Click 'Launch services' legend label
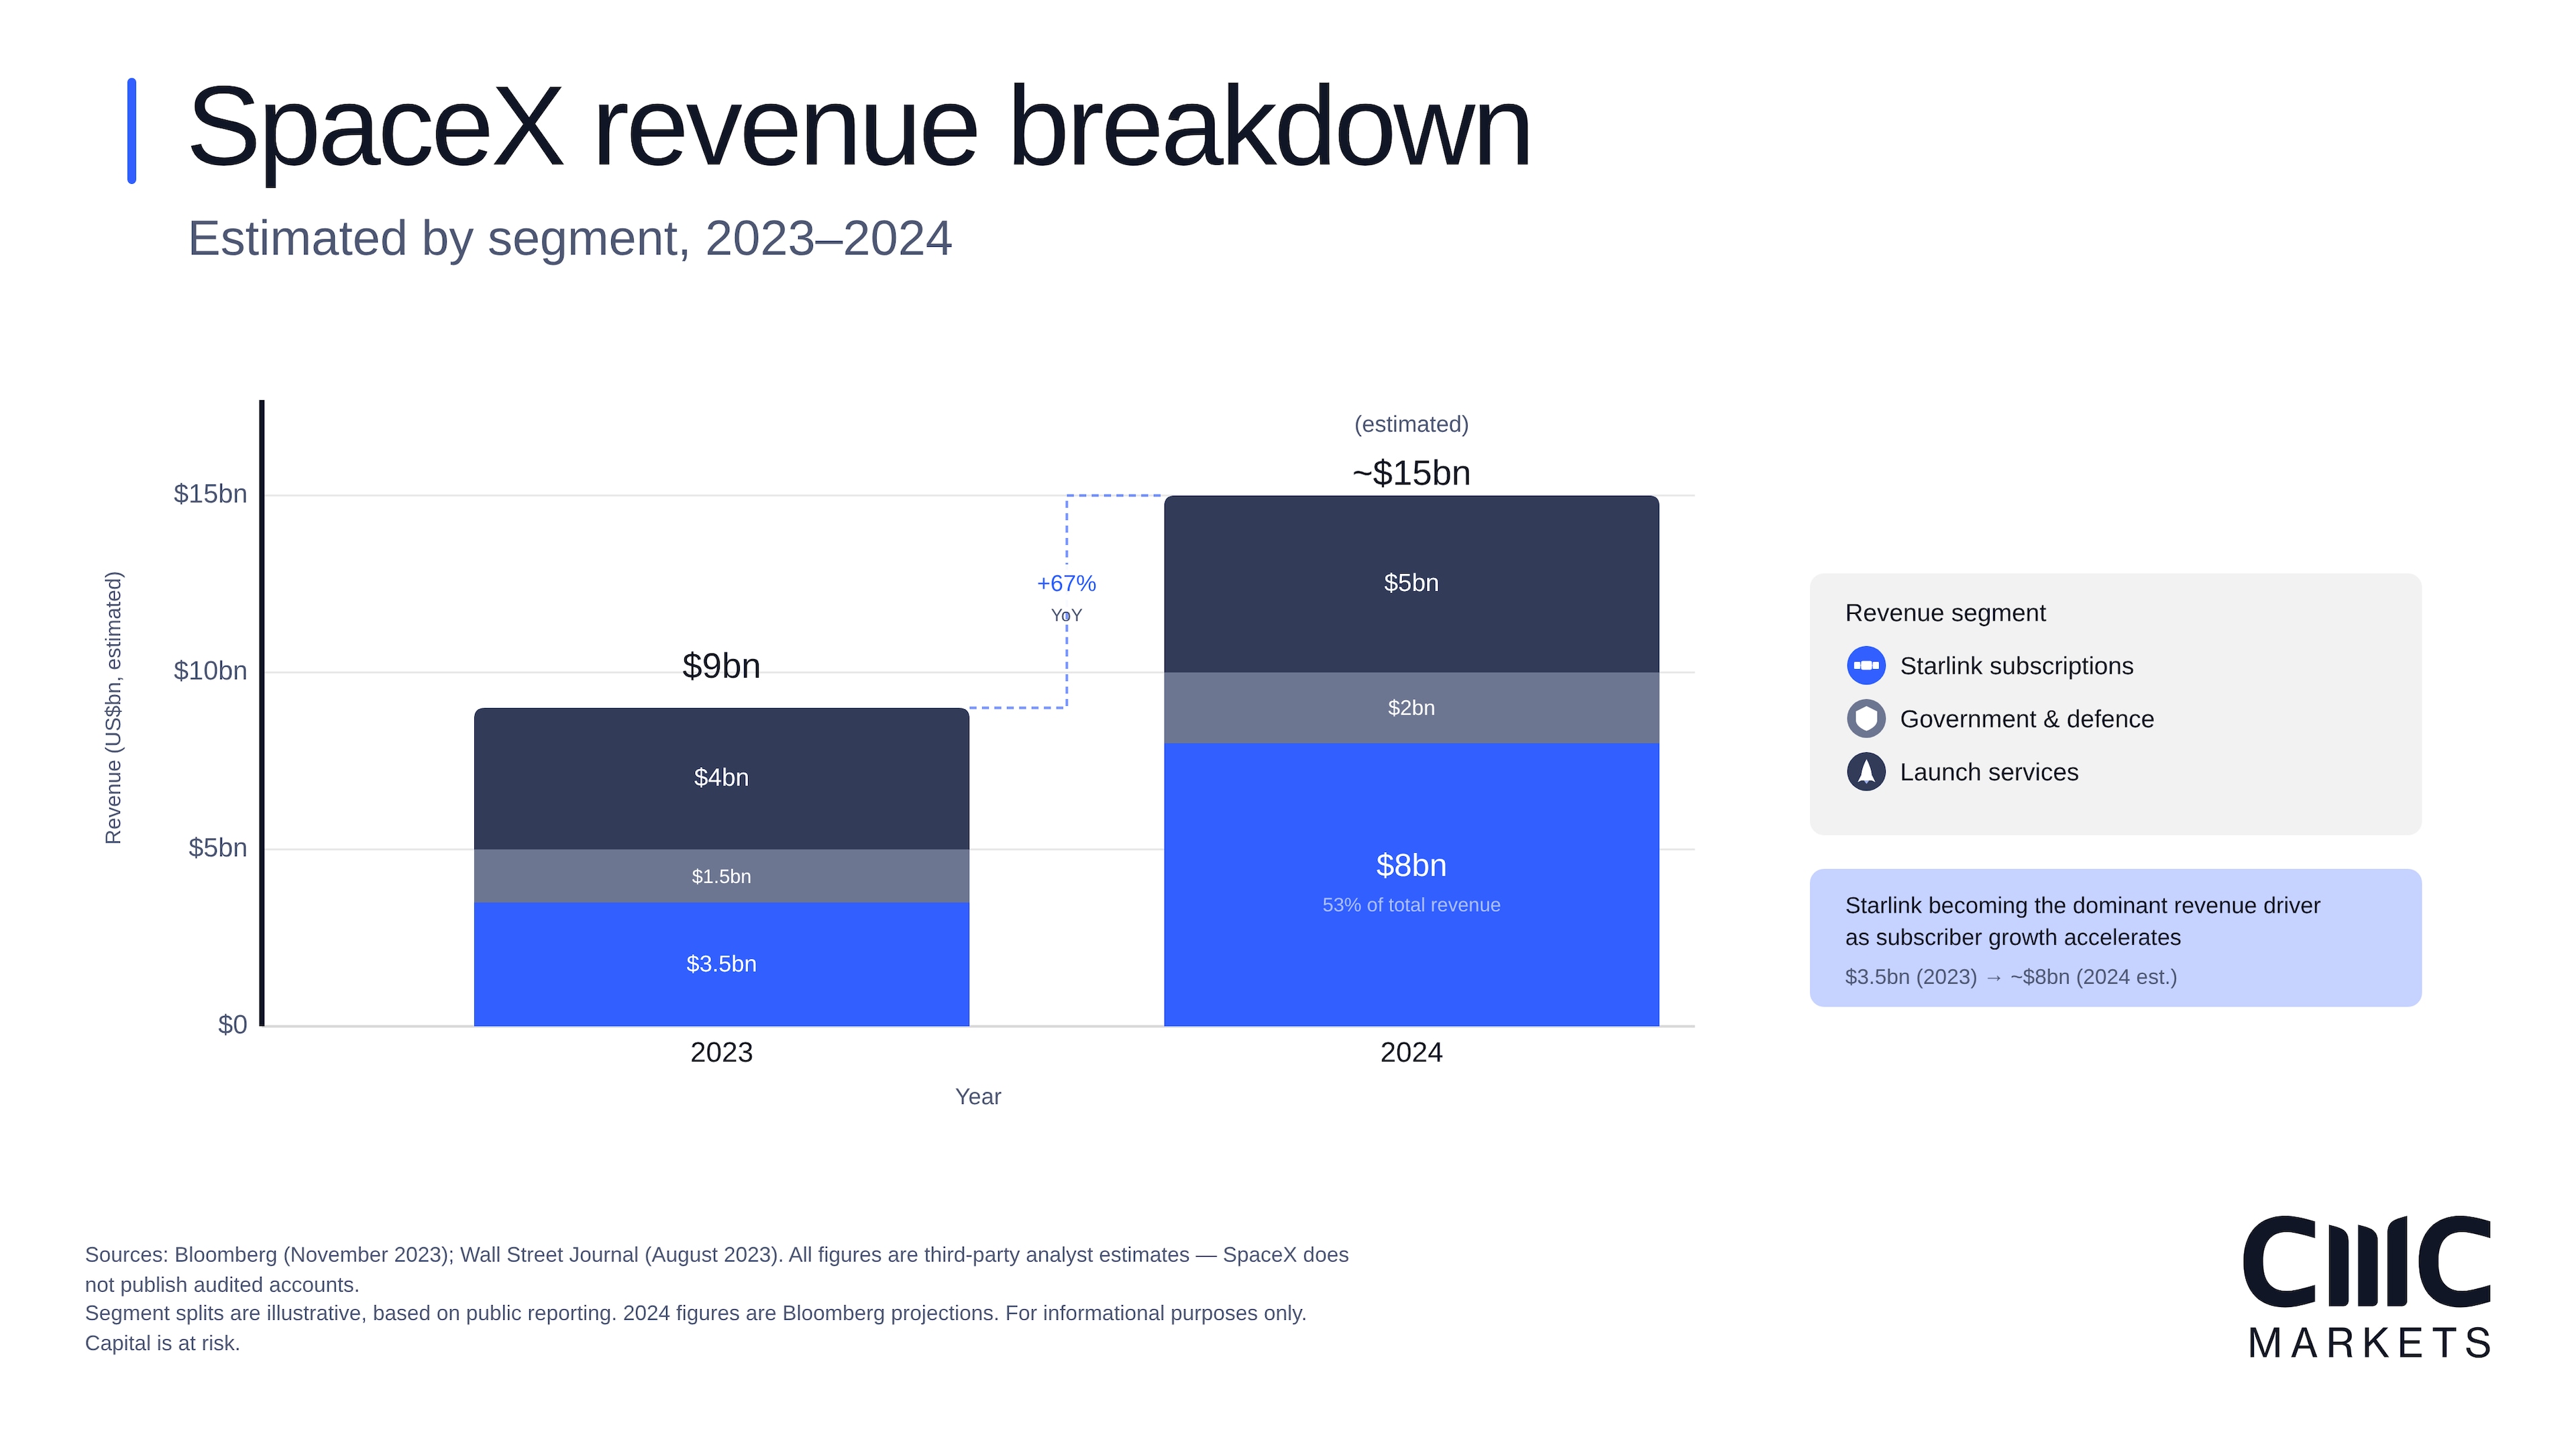The image size is (2576, 1444). [1988, 772]
